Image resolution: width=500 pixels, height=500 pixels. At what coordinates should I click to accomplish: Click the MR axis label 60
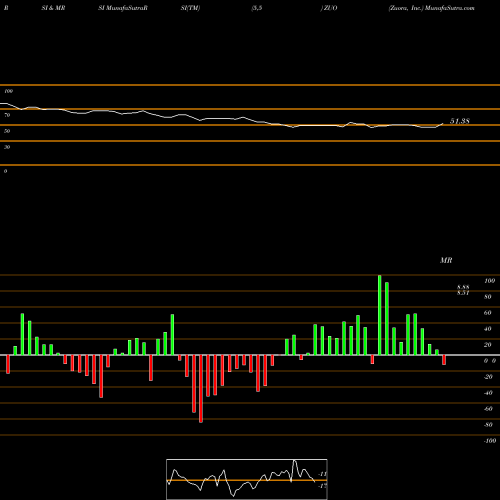coord(488,313)
